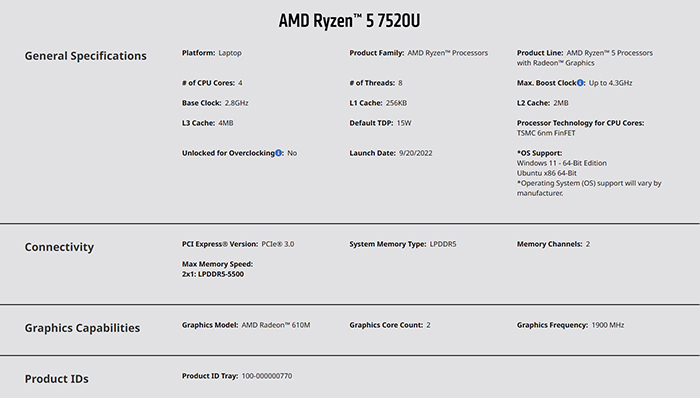
Task: Click the Launch Date 9/20/2022 value
Action: (x=416, y=153)
